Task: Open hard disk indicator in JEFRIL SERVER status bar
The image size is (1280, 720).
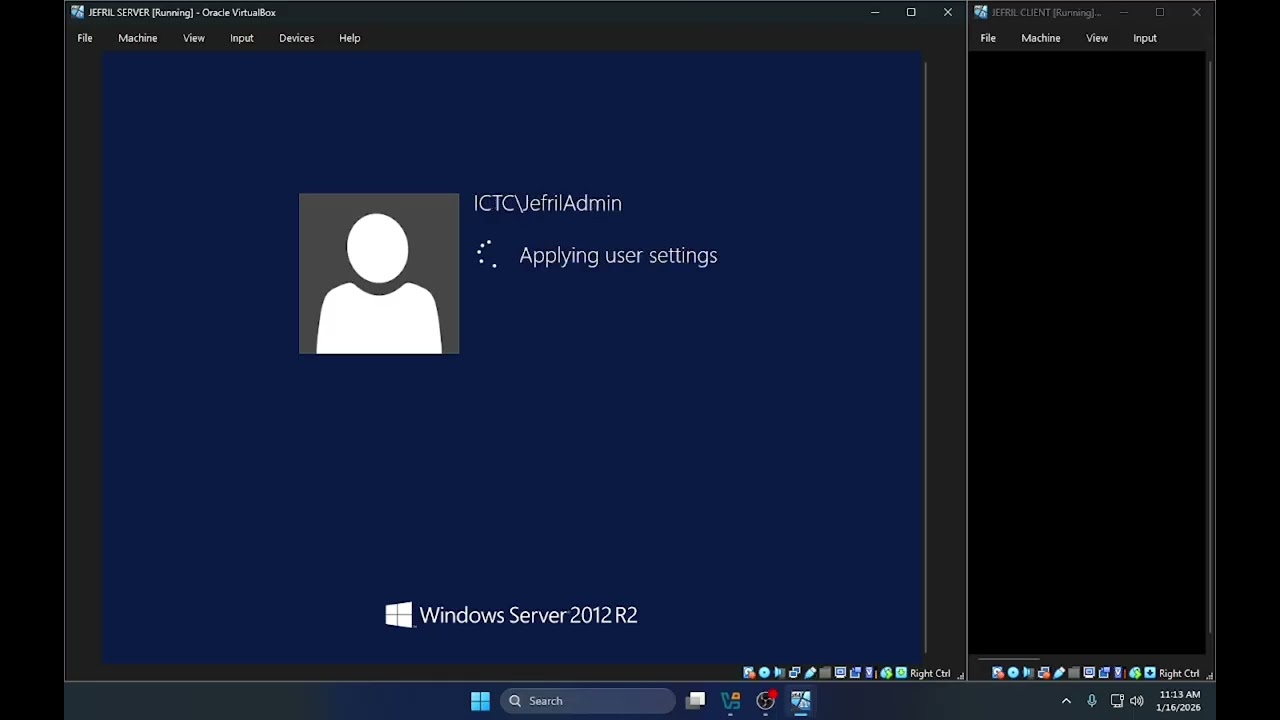Action: [x=749, y=673]
